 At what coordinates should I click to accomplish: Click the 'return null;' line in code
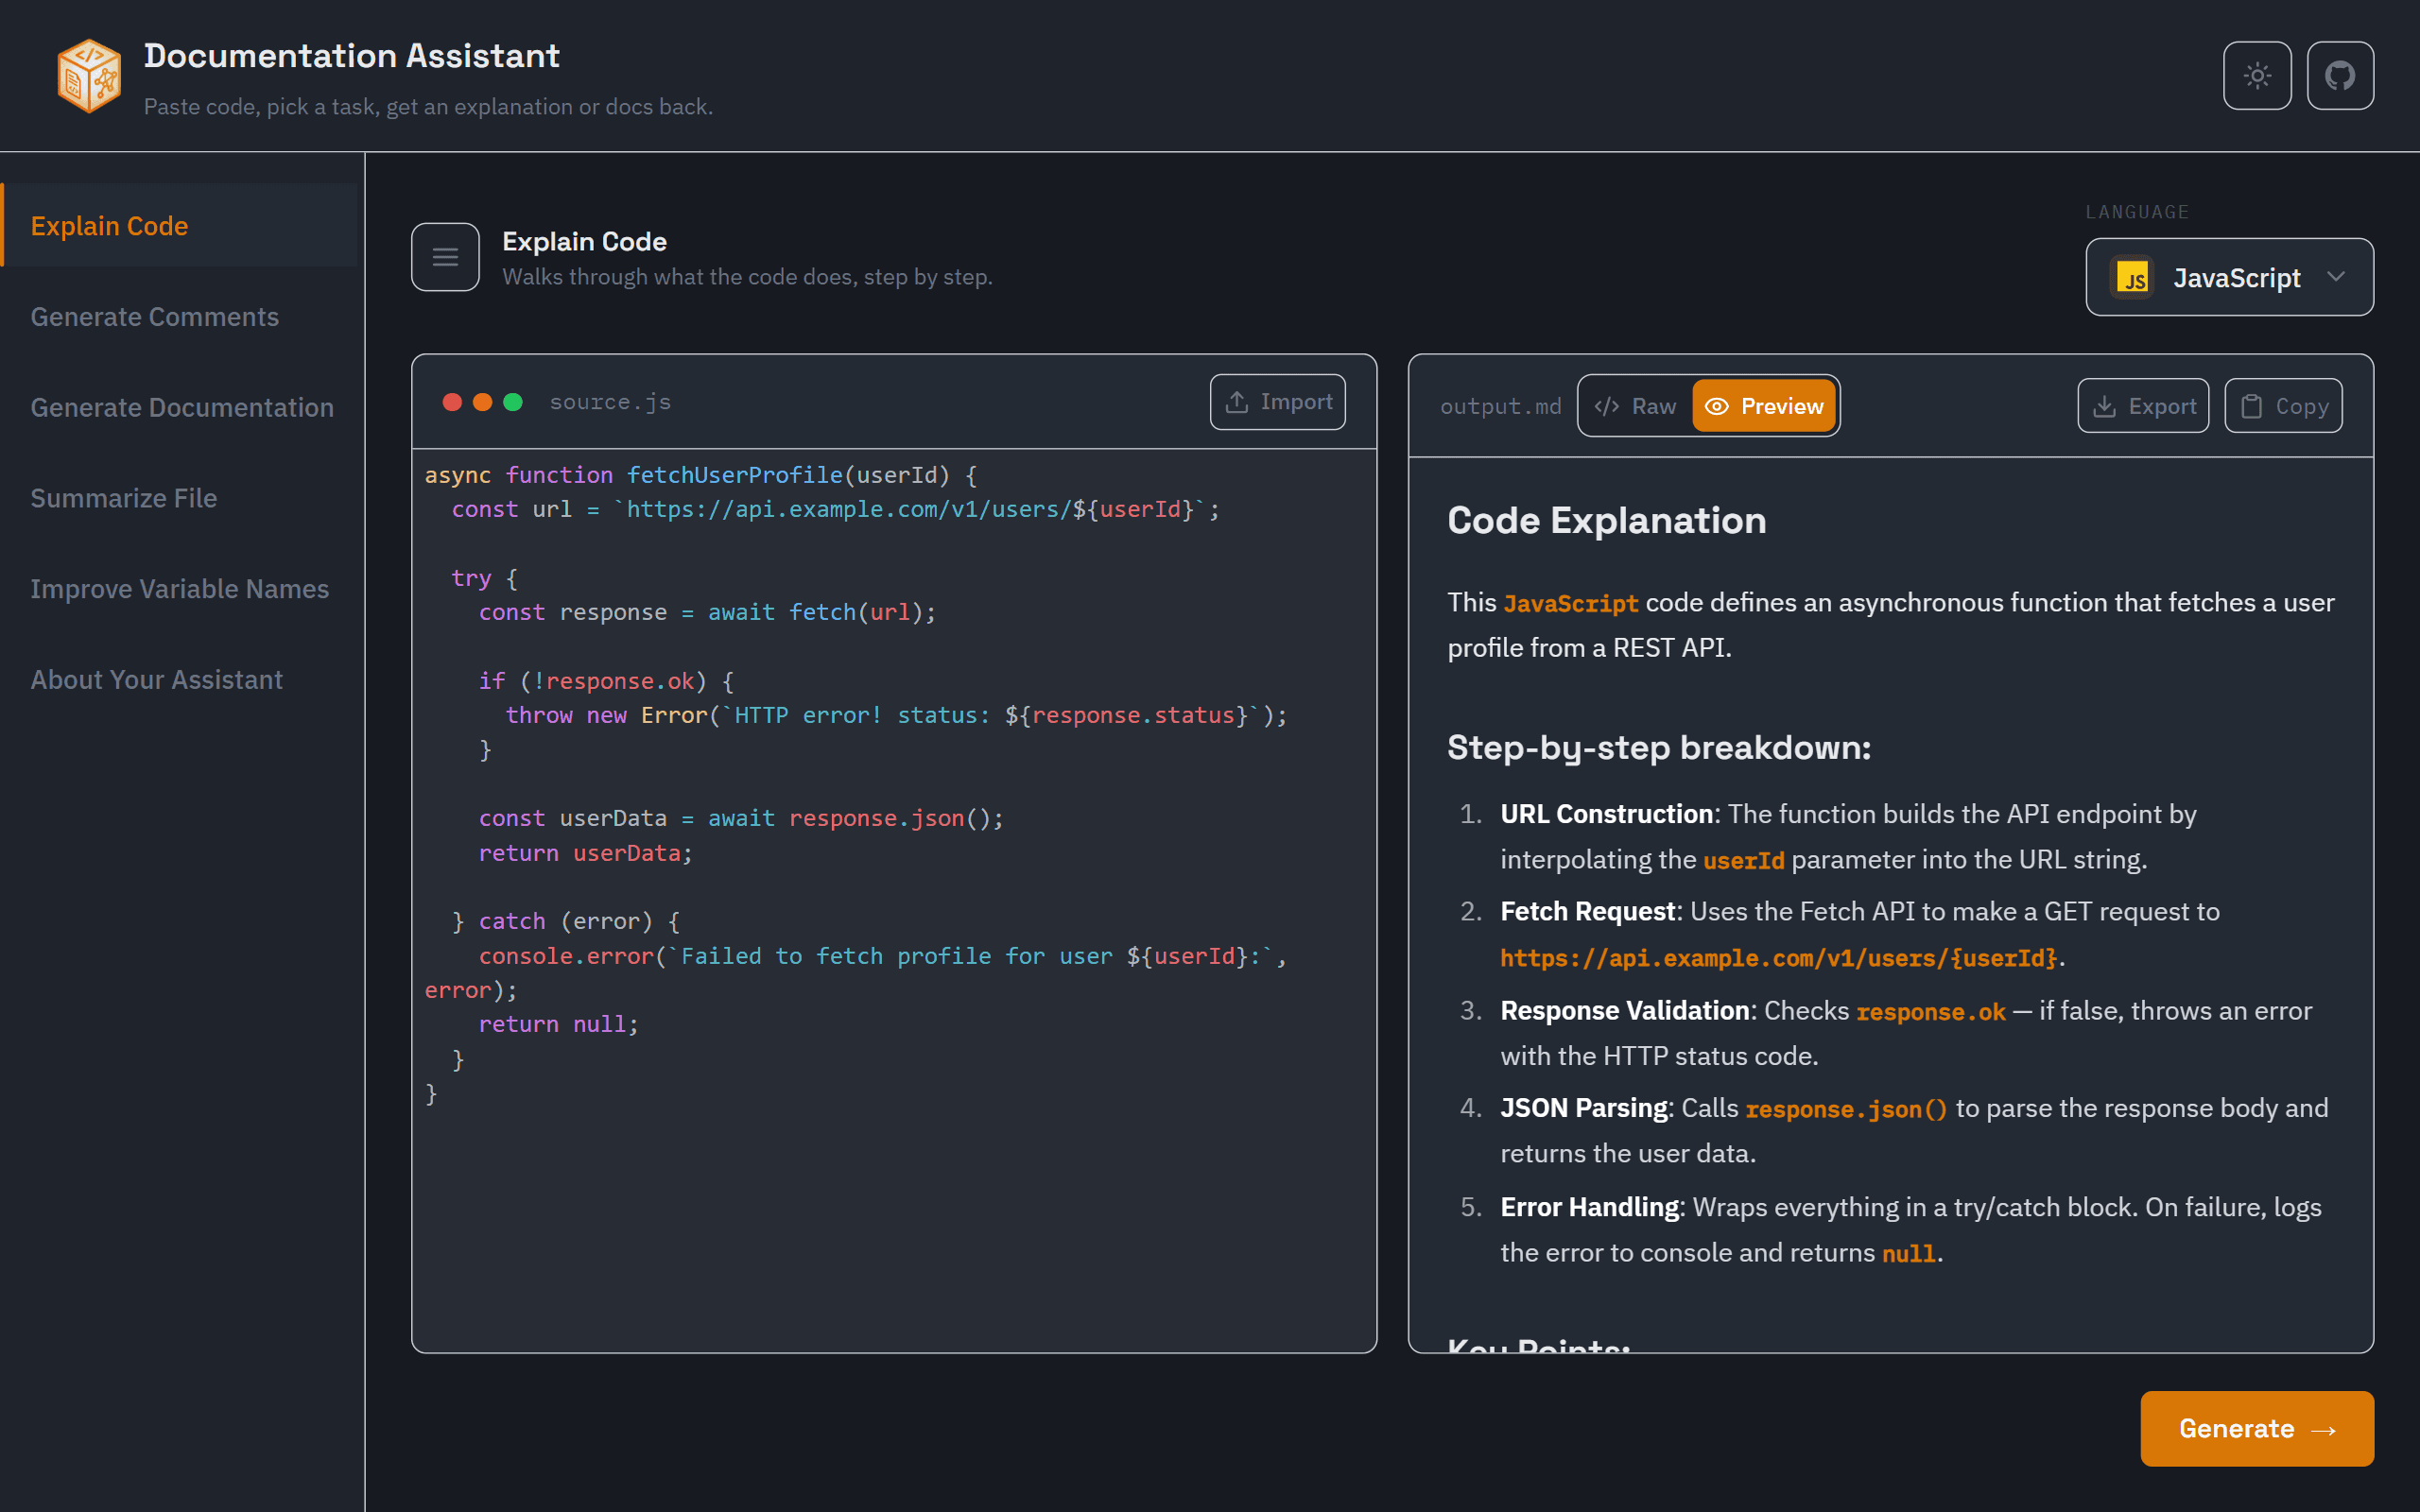point(558,1024)
